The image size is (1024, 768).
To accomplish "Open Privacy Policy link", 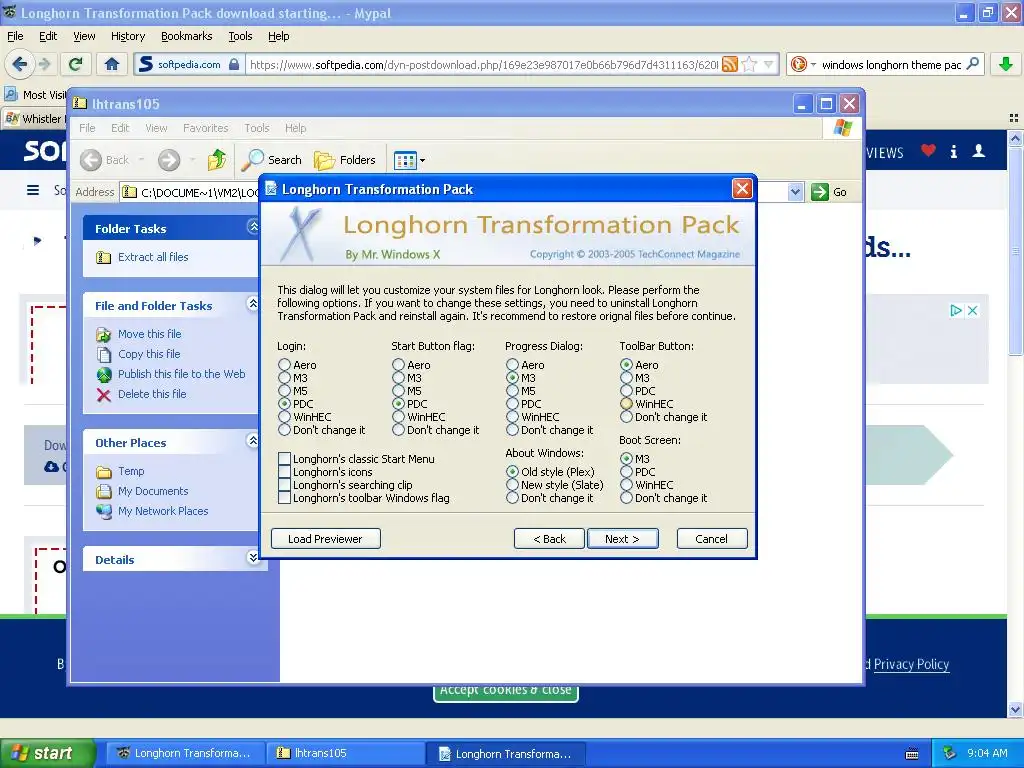I will [911, 664].
